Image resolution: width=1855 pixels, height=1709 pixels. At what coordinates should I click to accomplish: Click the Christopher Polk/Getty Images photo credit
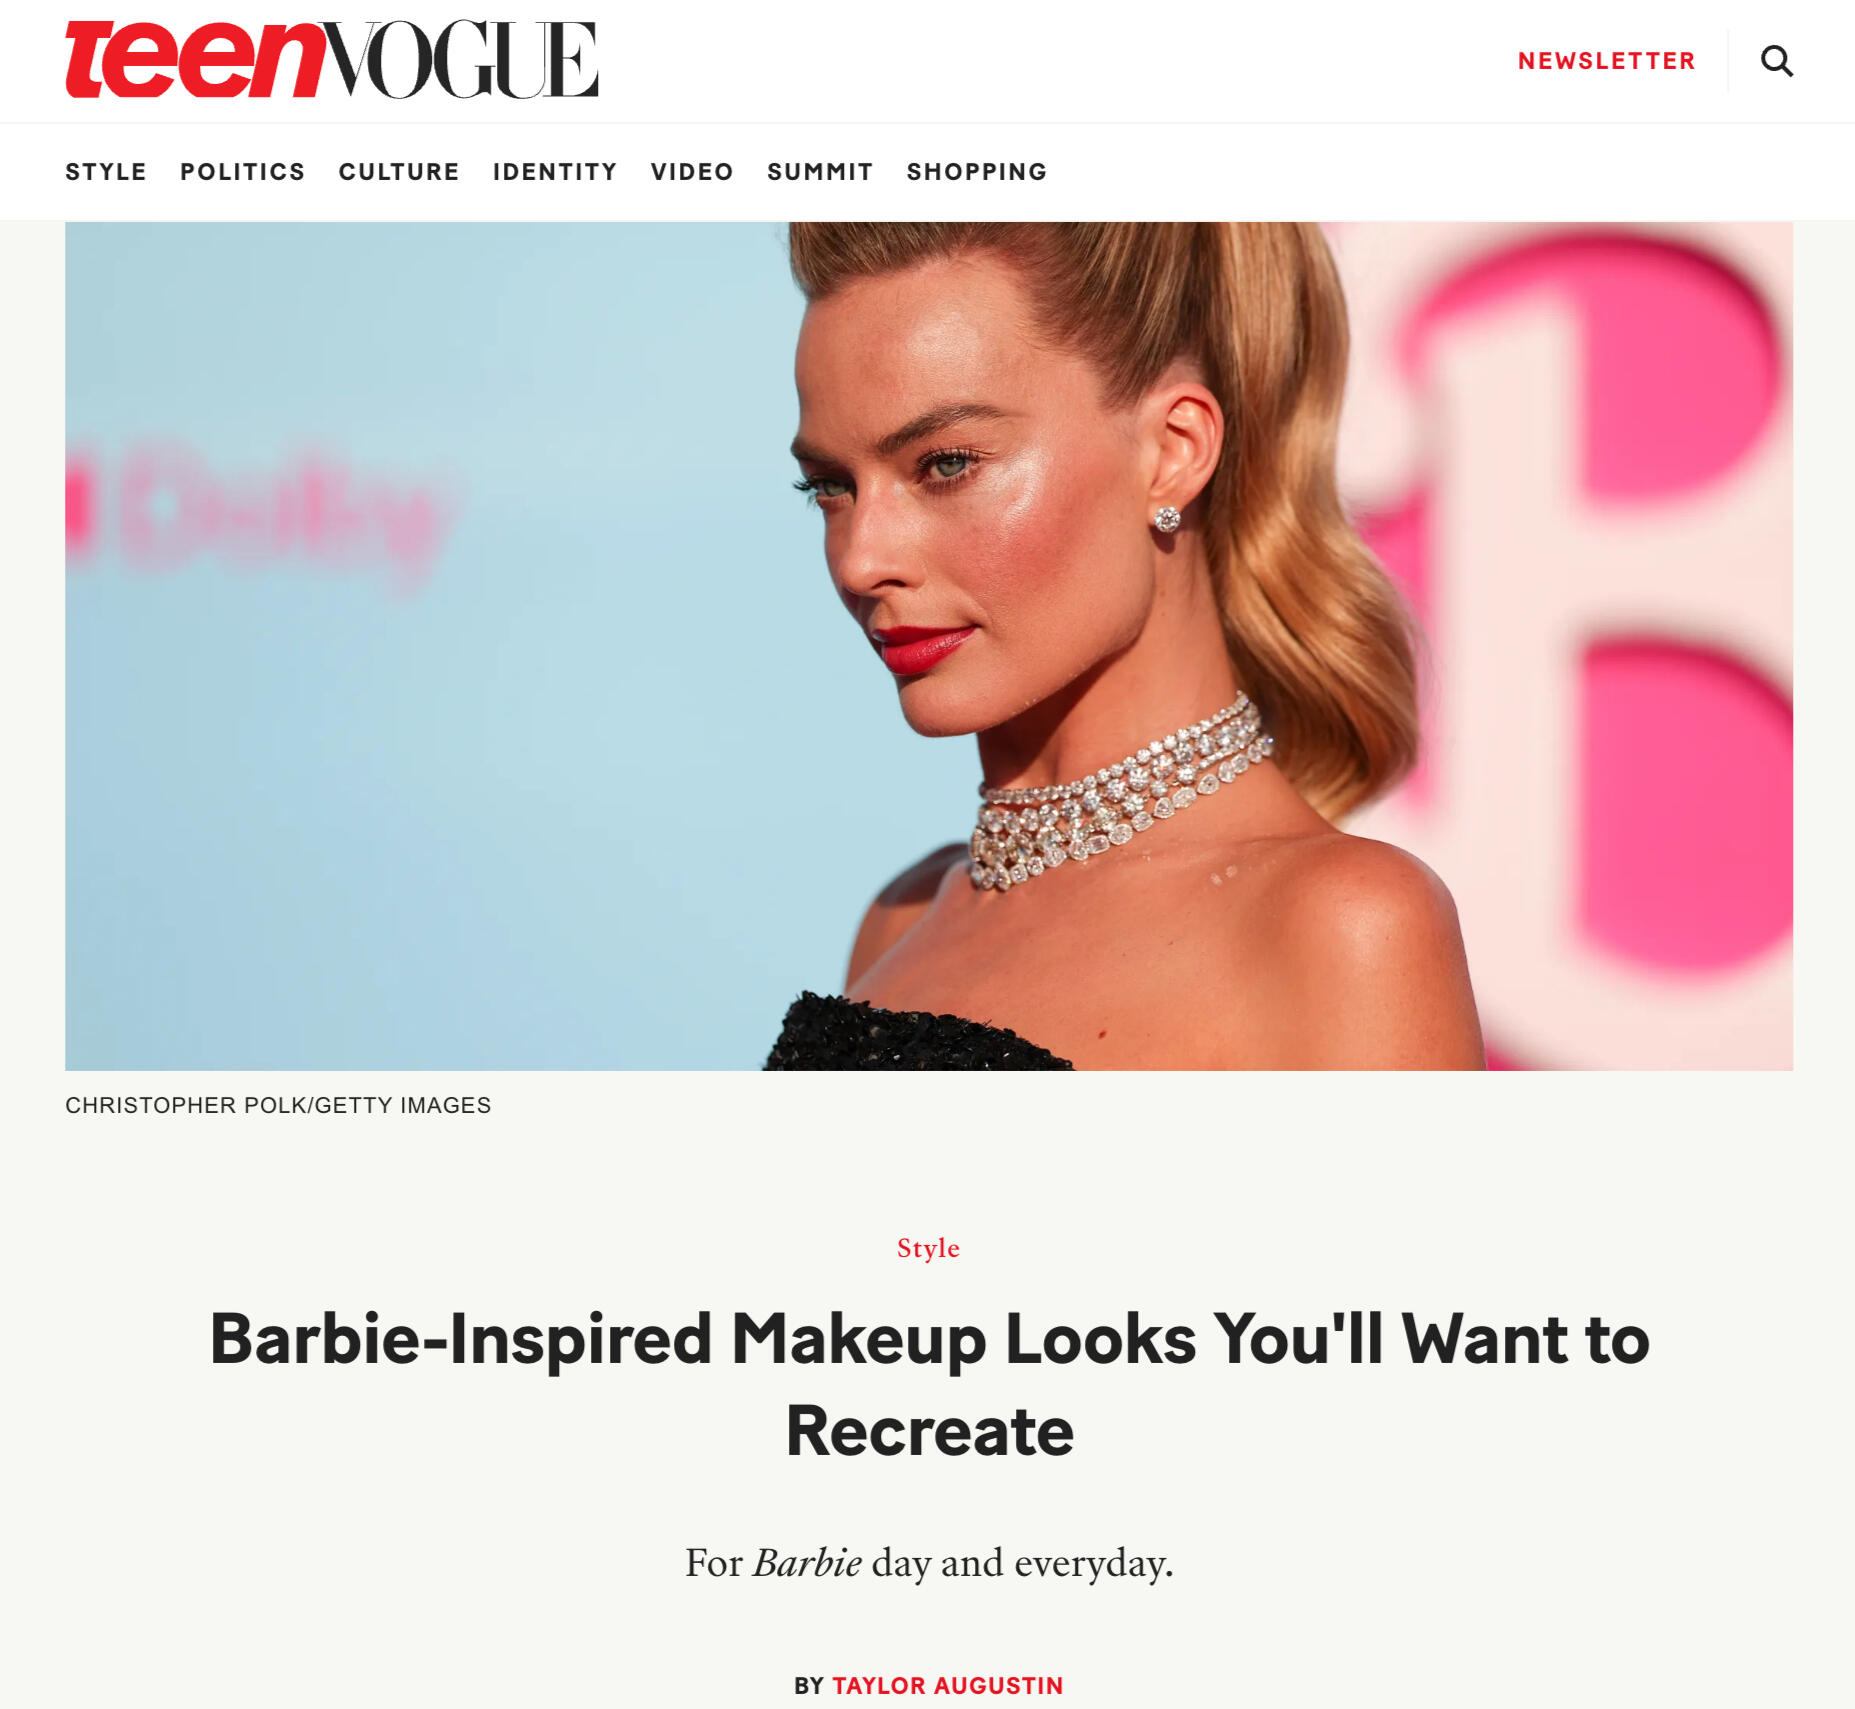[x=278, y=1105]
